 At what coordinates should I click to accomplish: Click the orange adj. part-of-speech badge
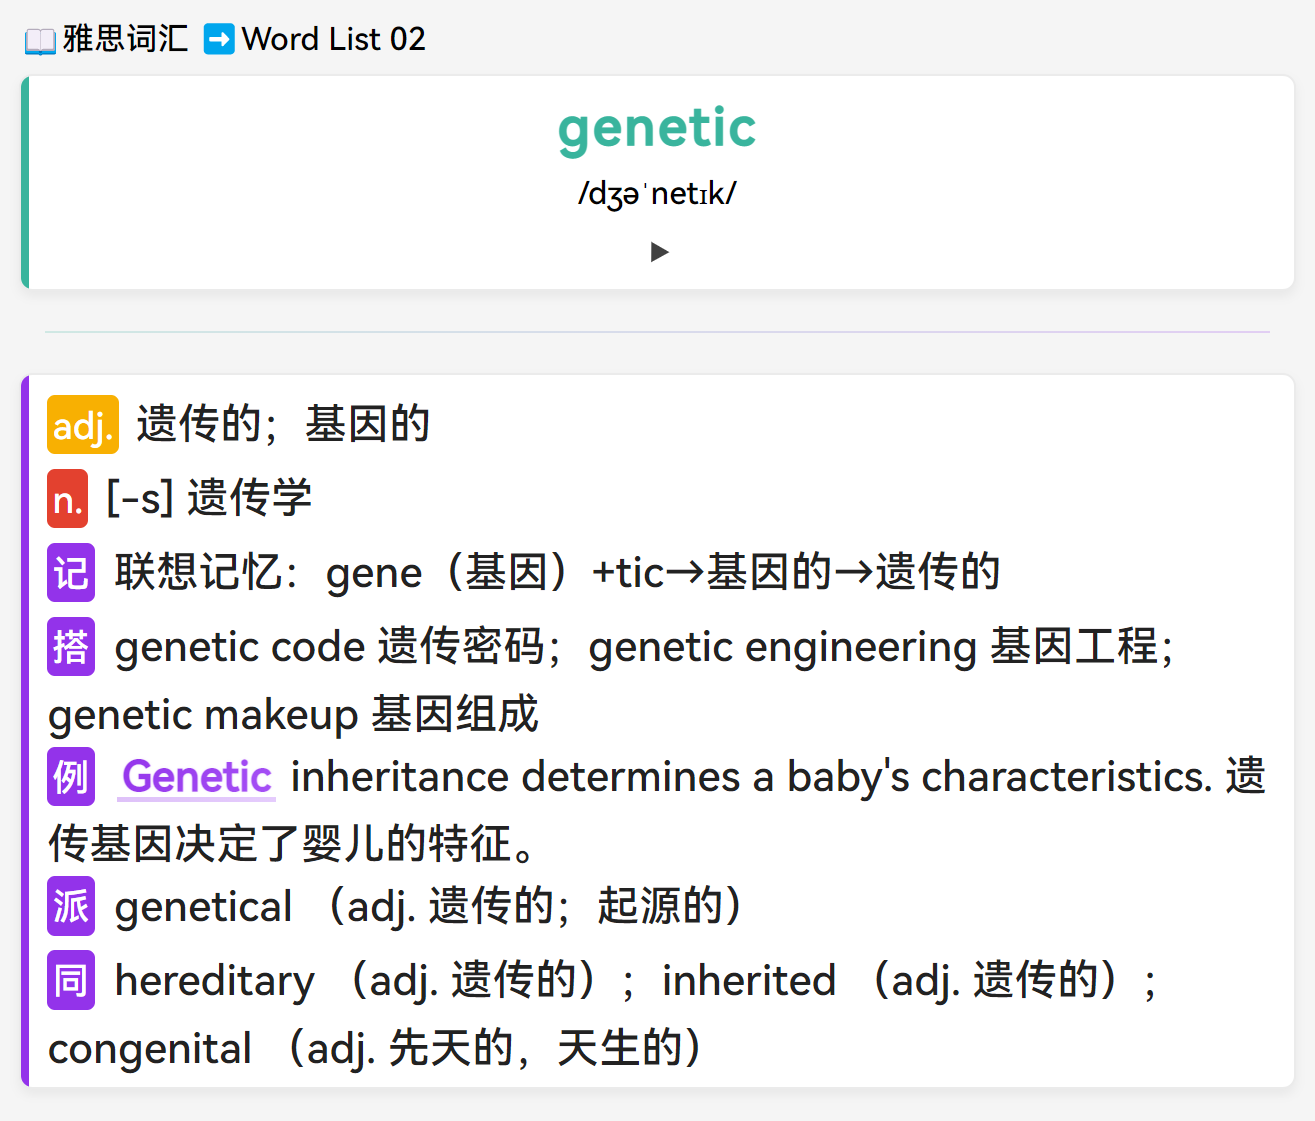tap(82, 425)
